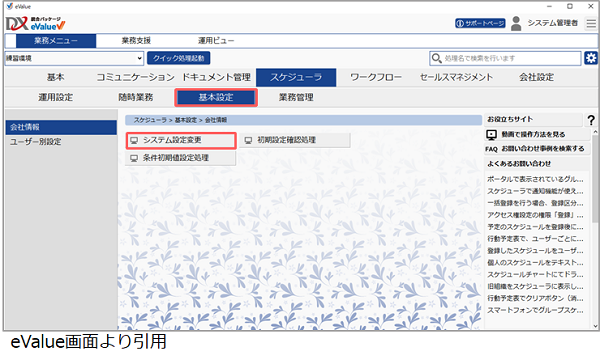The image size is (600, 364).
Task: Open the 練習環境 environment dropdown
Action: (74, 58)
